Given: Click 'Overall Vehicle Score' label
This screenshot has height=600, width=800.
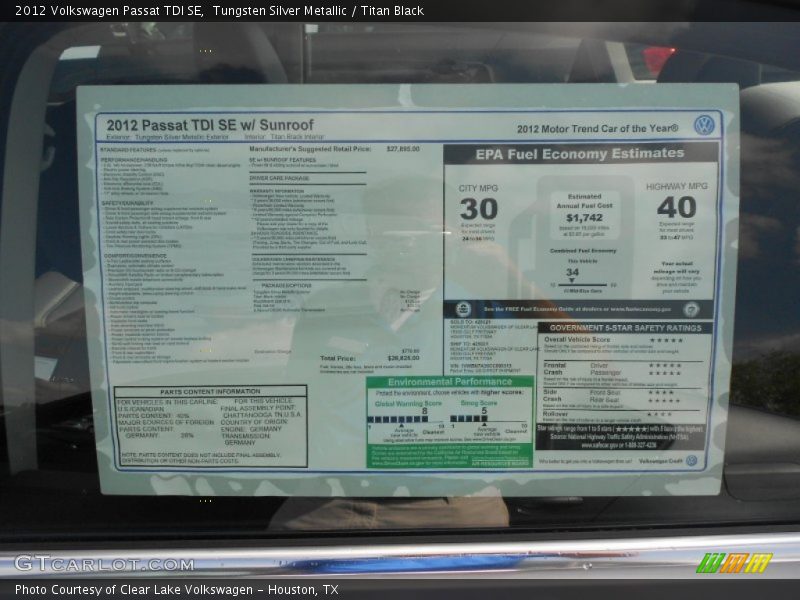Looking at the screenshot, I should tap(577, 339).
